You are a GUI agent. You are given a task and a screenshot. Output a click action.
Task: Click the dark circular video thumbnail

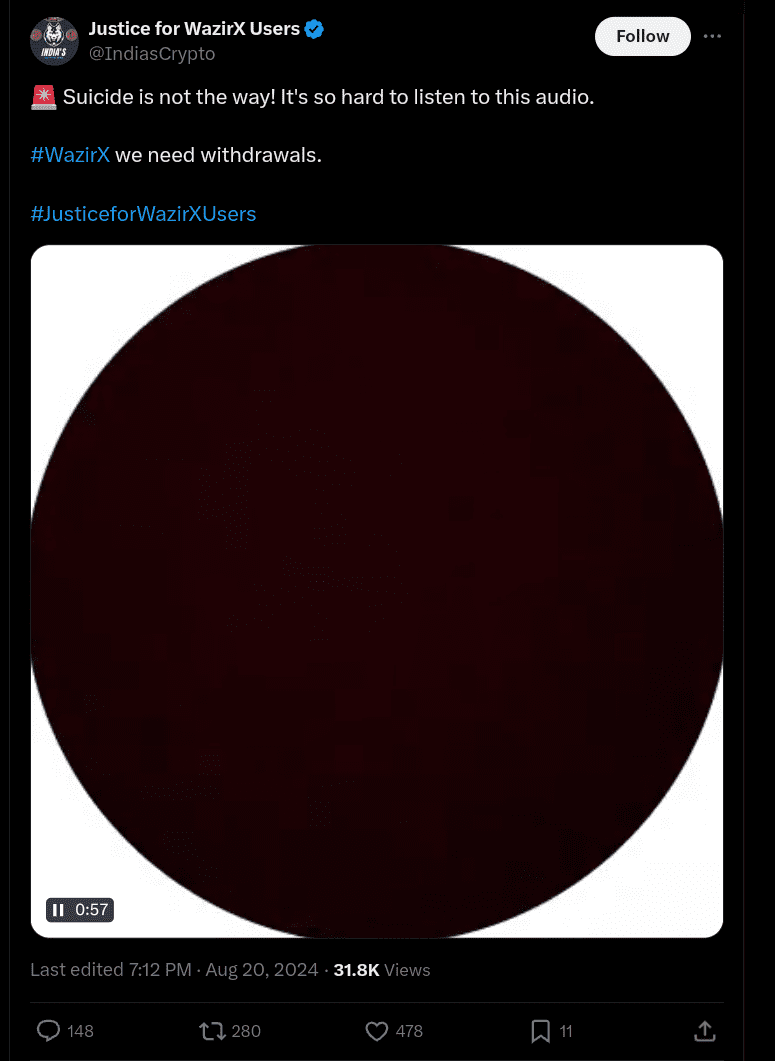click(x=377, y=591)
